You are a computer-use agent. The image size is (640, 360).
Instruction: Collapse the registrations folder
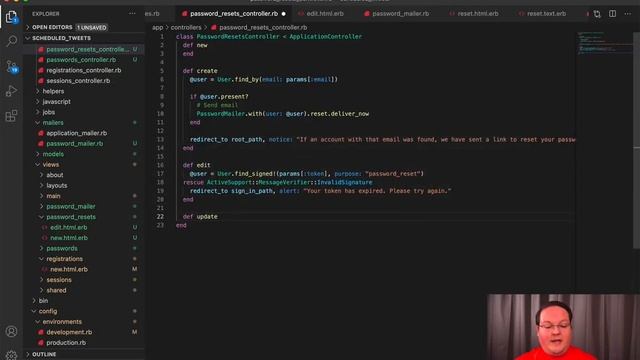pyautogui.click(x=64, y=259)
